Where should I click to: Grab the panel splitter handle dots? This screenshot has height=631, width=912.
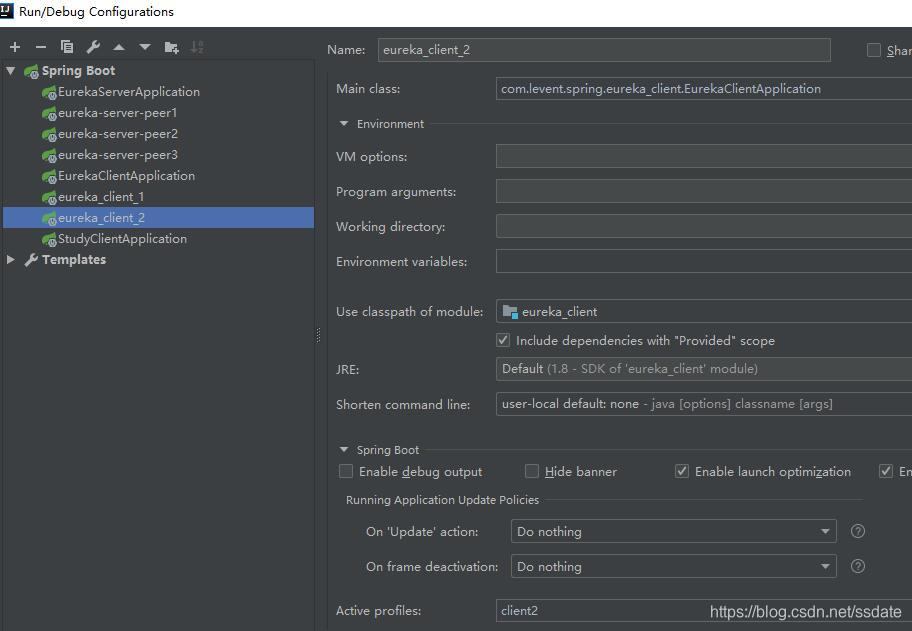[x=318, y=335]
